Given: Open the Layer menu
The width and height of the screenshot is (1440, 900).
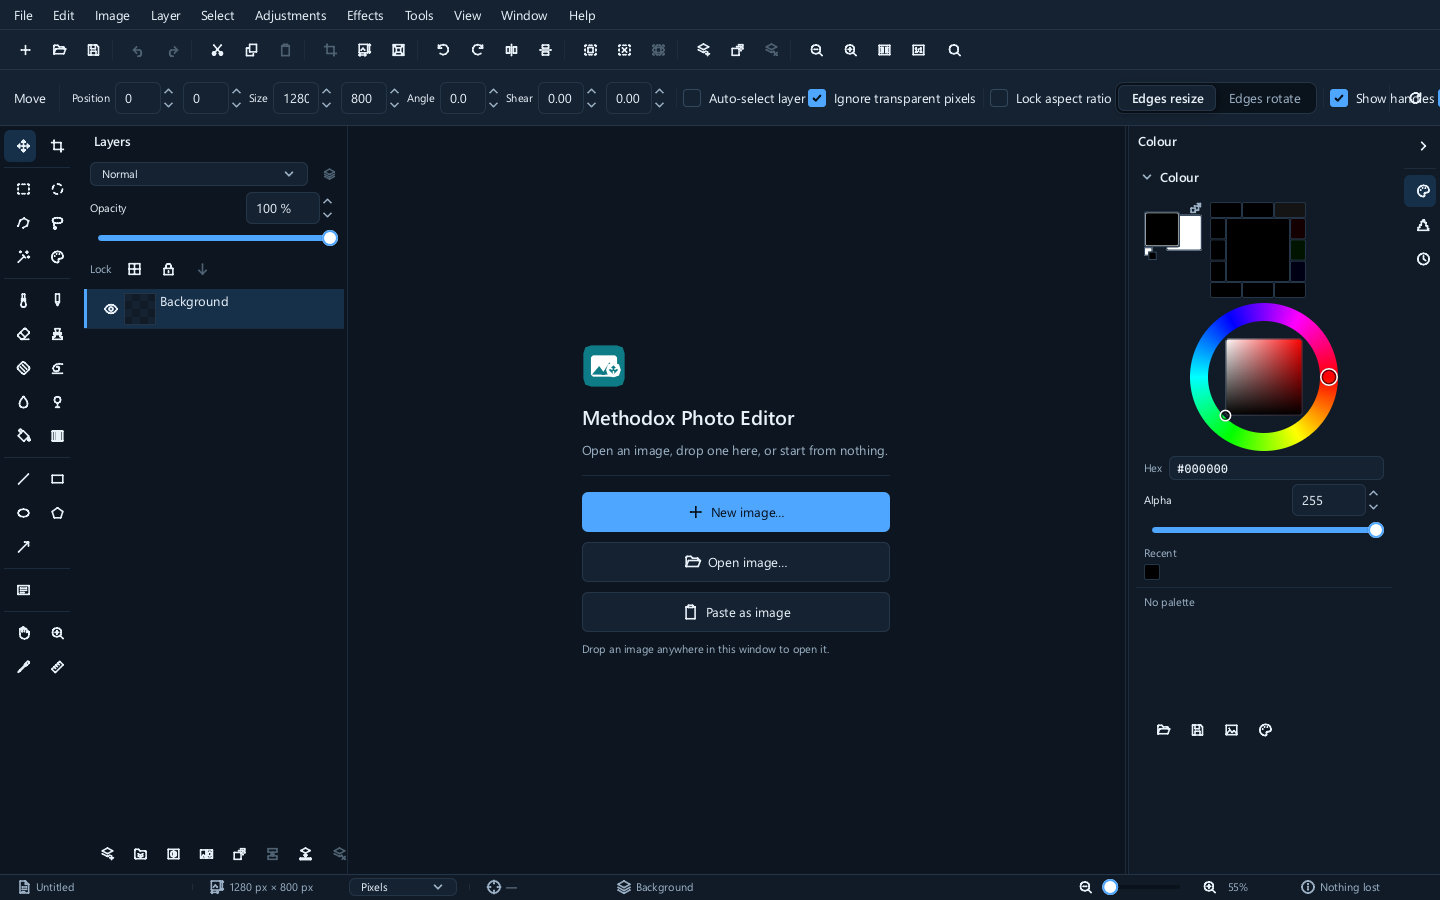Looking at the screenshot, I should coord(165,15).
